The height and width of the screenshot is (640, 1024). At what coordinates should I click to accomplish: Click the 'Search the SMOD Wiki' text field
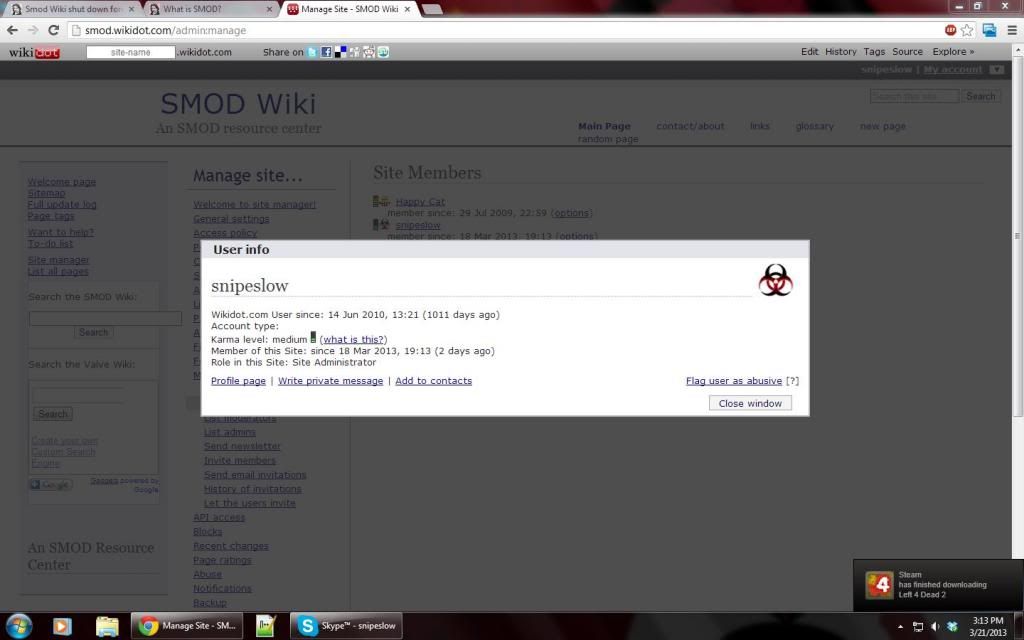coord(105,318)
